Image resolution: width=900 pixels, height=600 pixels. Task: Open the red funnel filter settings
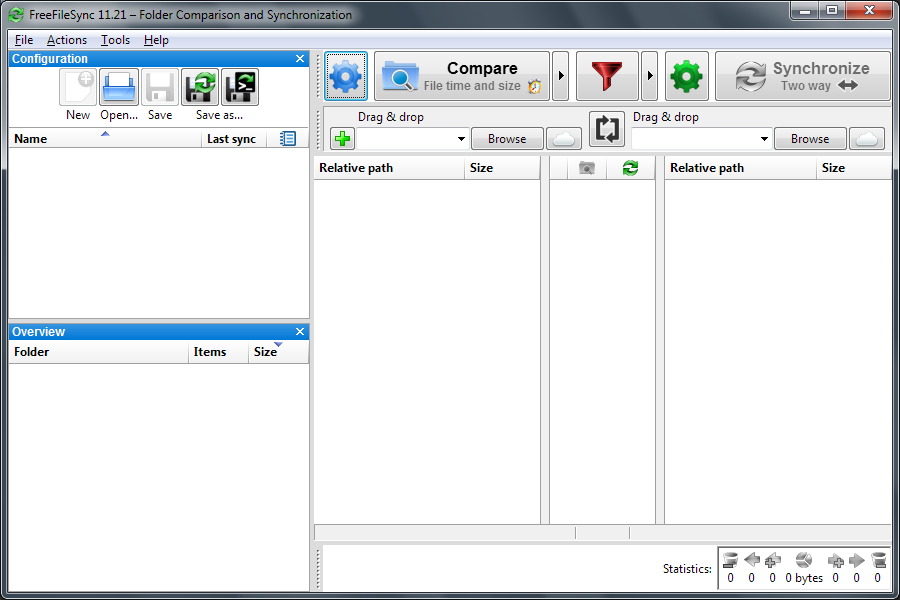click(x=607, y=76)
